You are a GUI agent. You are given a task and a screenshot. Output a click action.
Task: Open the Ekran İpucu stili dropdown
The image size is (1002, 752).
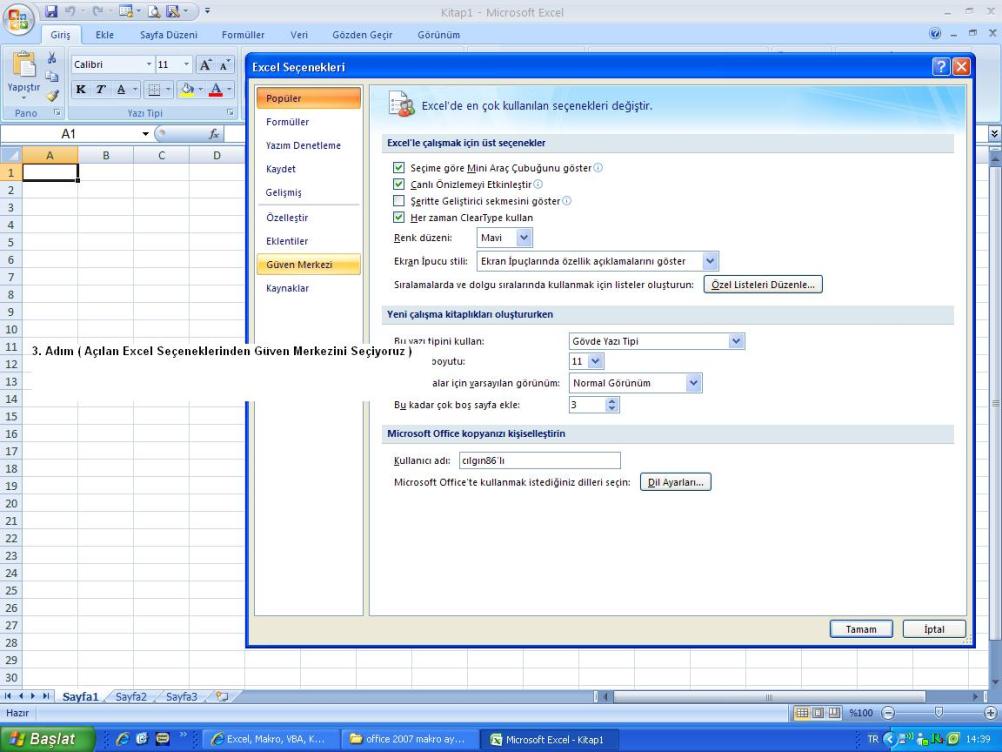coord(710,261)
